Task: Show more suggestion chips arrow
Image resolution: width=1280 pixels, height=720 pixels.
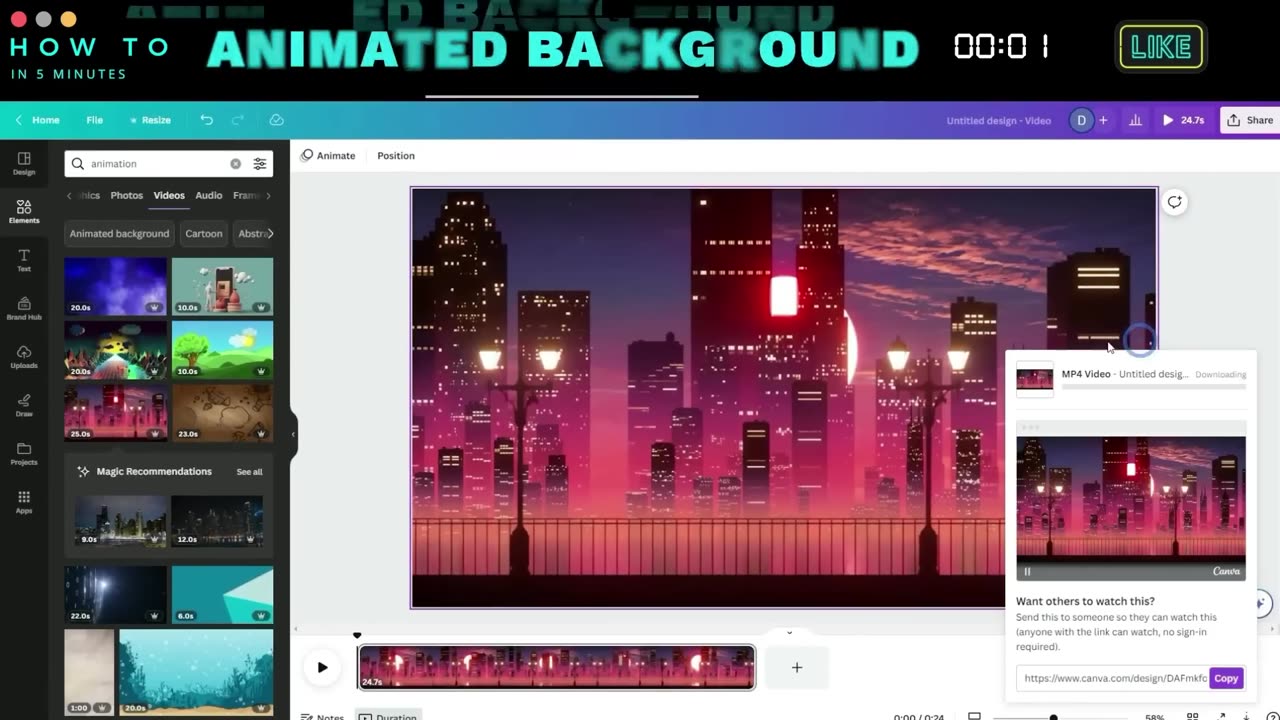Action: tap(270, 233)
